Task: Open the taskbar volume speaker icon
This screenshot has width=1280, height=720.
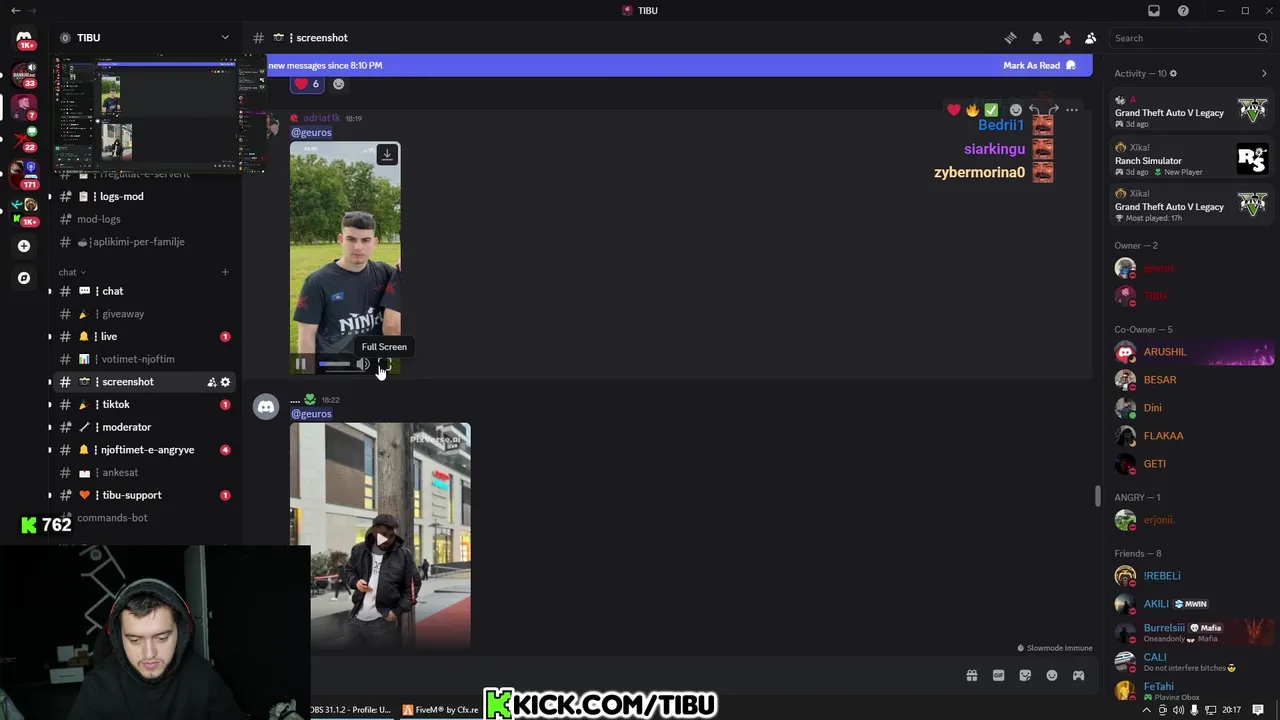Action: (x=1178, y=710)
